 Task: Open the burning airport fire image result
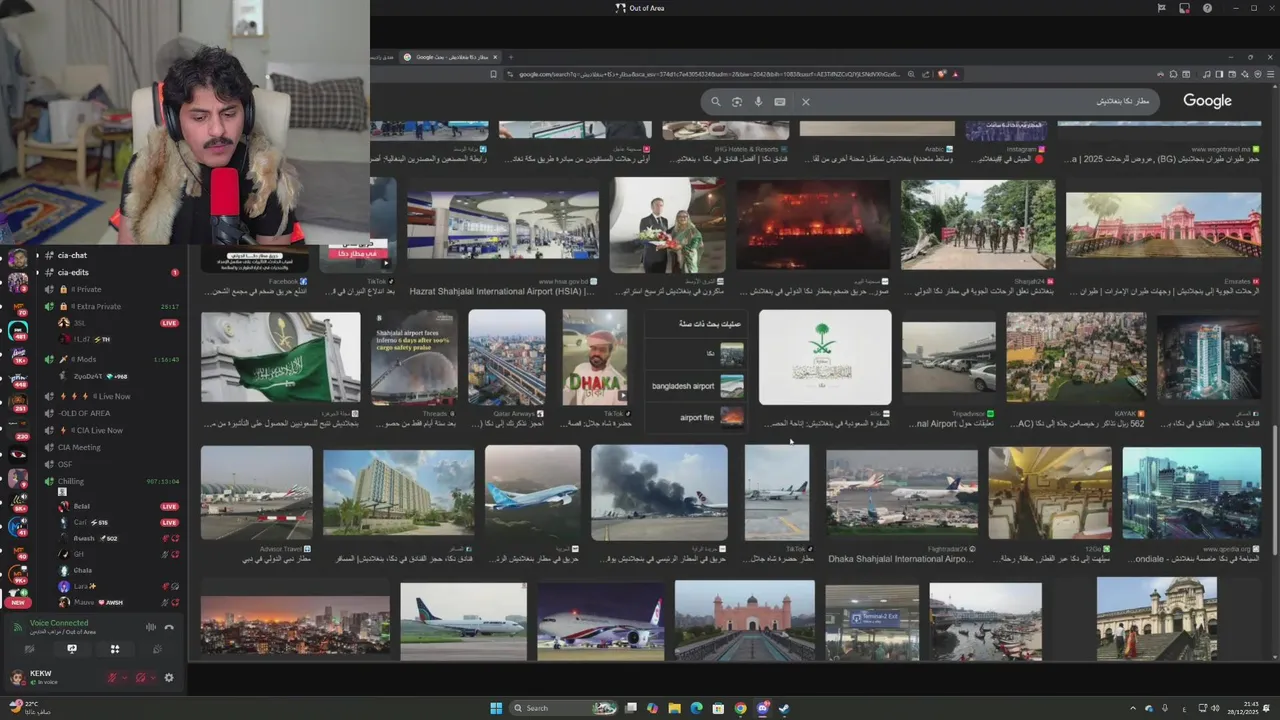point(813,226)
